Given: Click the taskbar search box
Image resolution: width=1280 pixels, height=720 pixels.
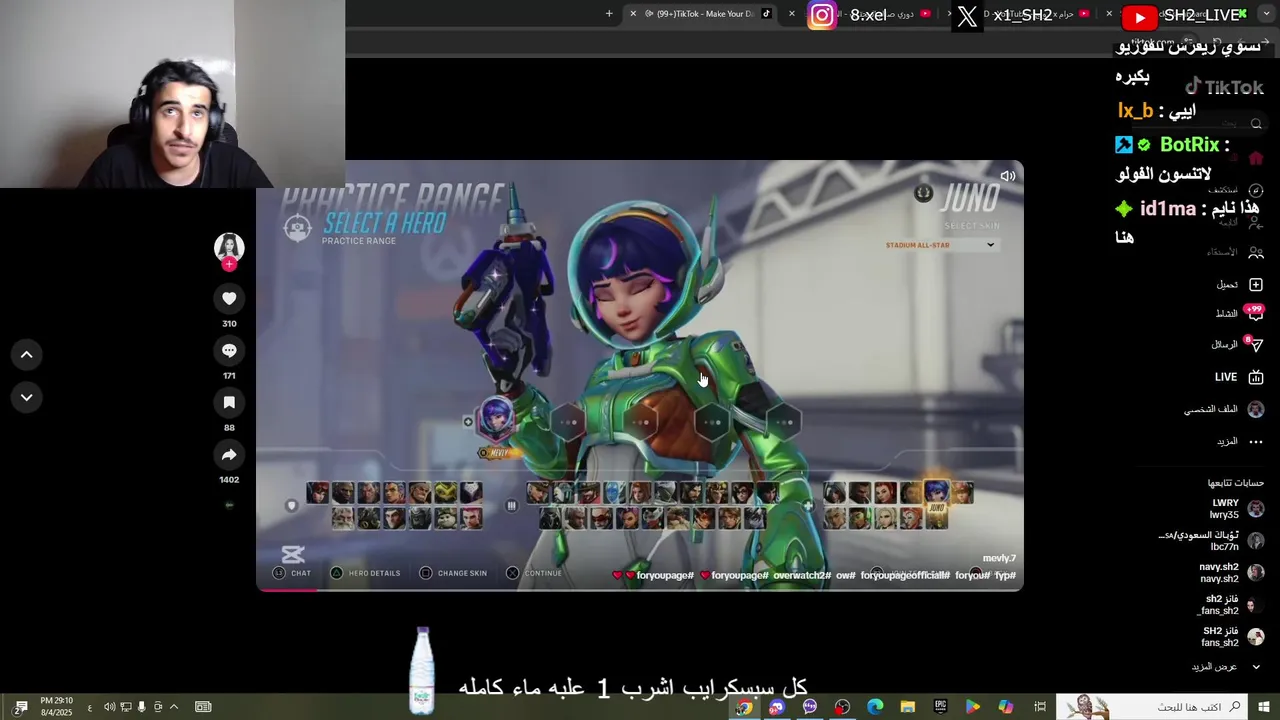Looking at the screenshot, I should coord(1153,707).
